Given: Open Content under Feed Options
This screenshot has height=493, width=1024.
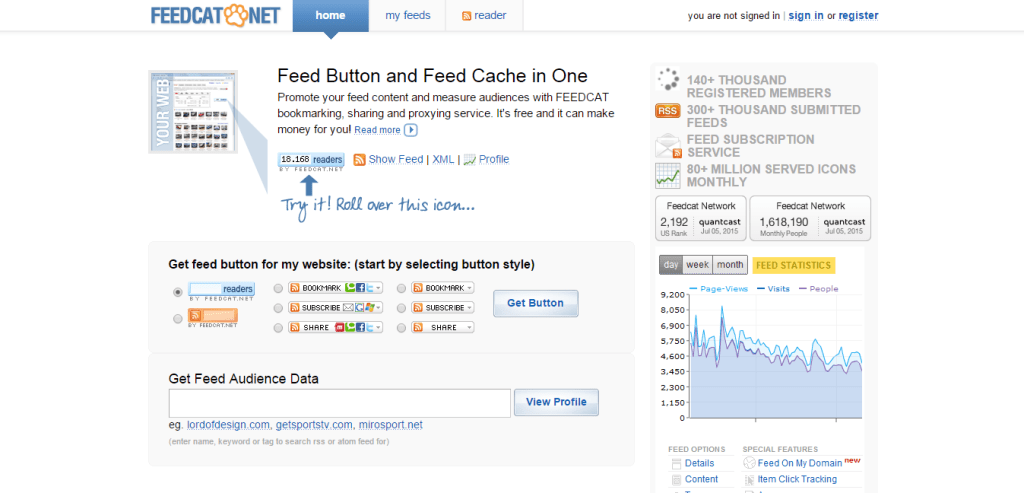Looking at the screenshot, I should 701,479.
